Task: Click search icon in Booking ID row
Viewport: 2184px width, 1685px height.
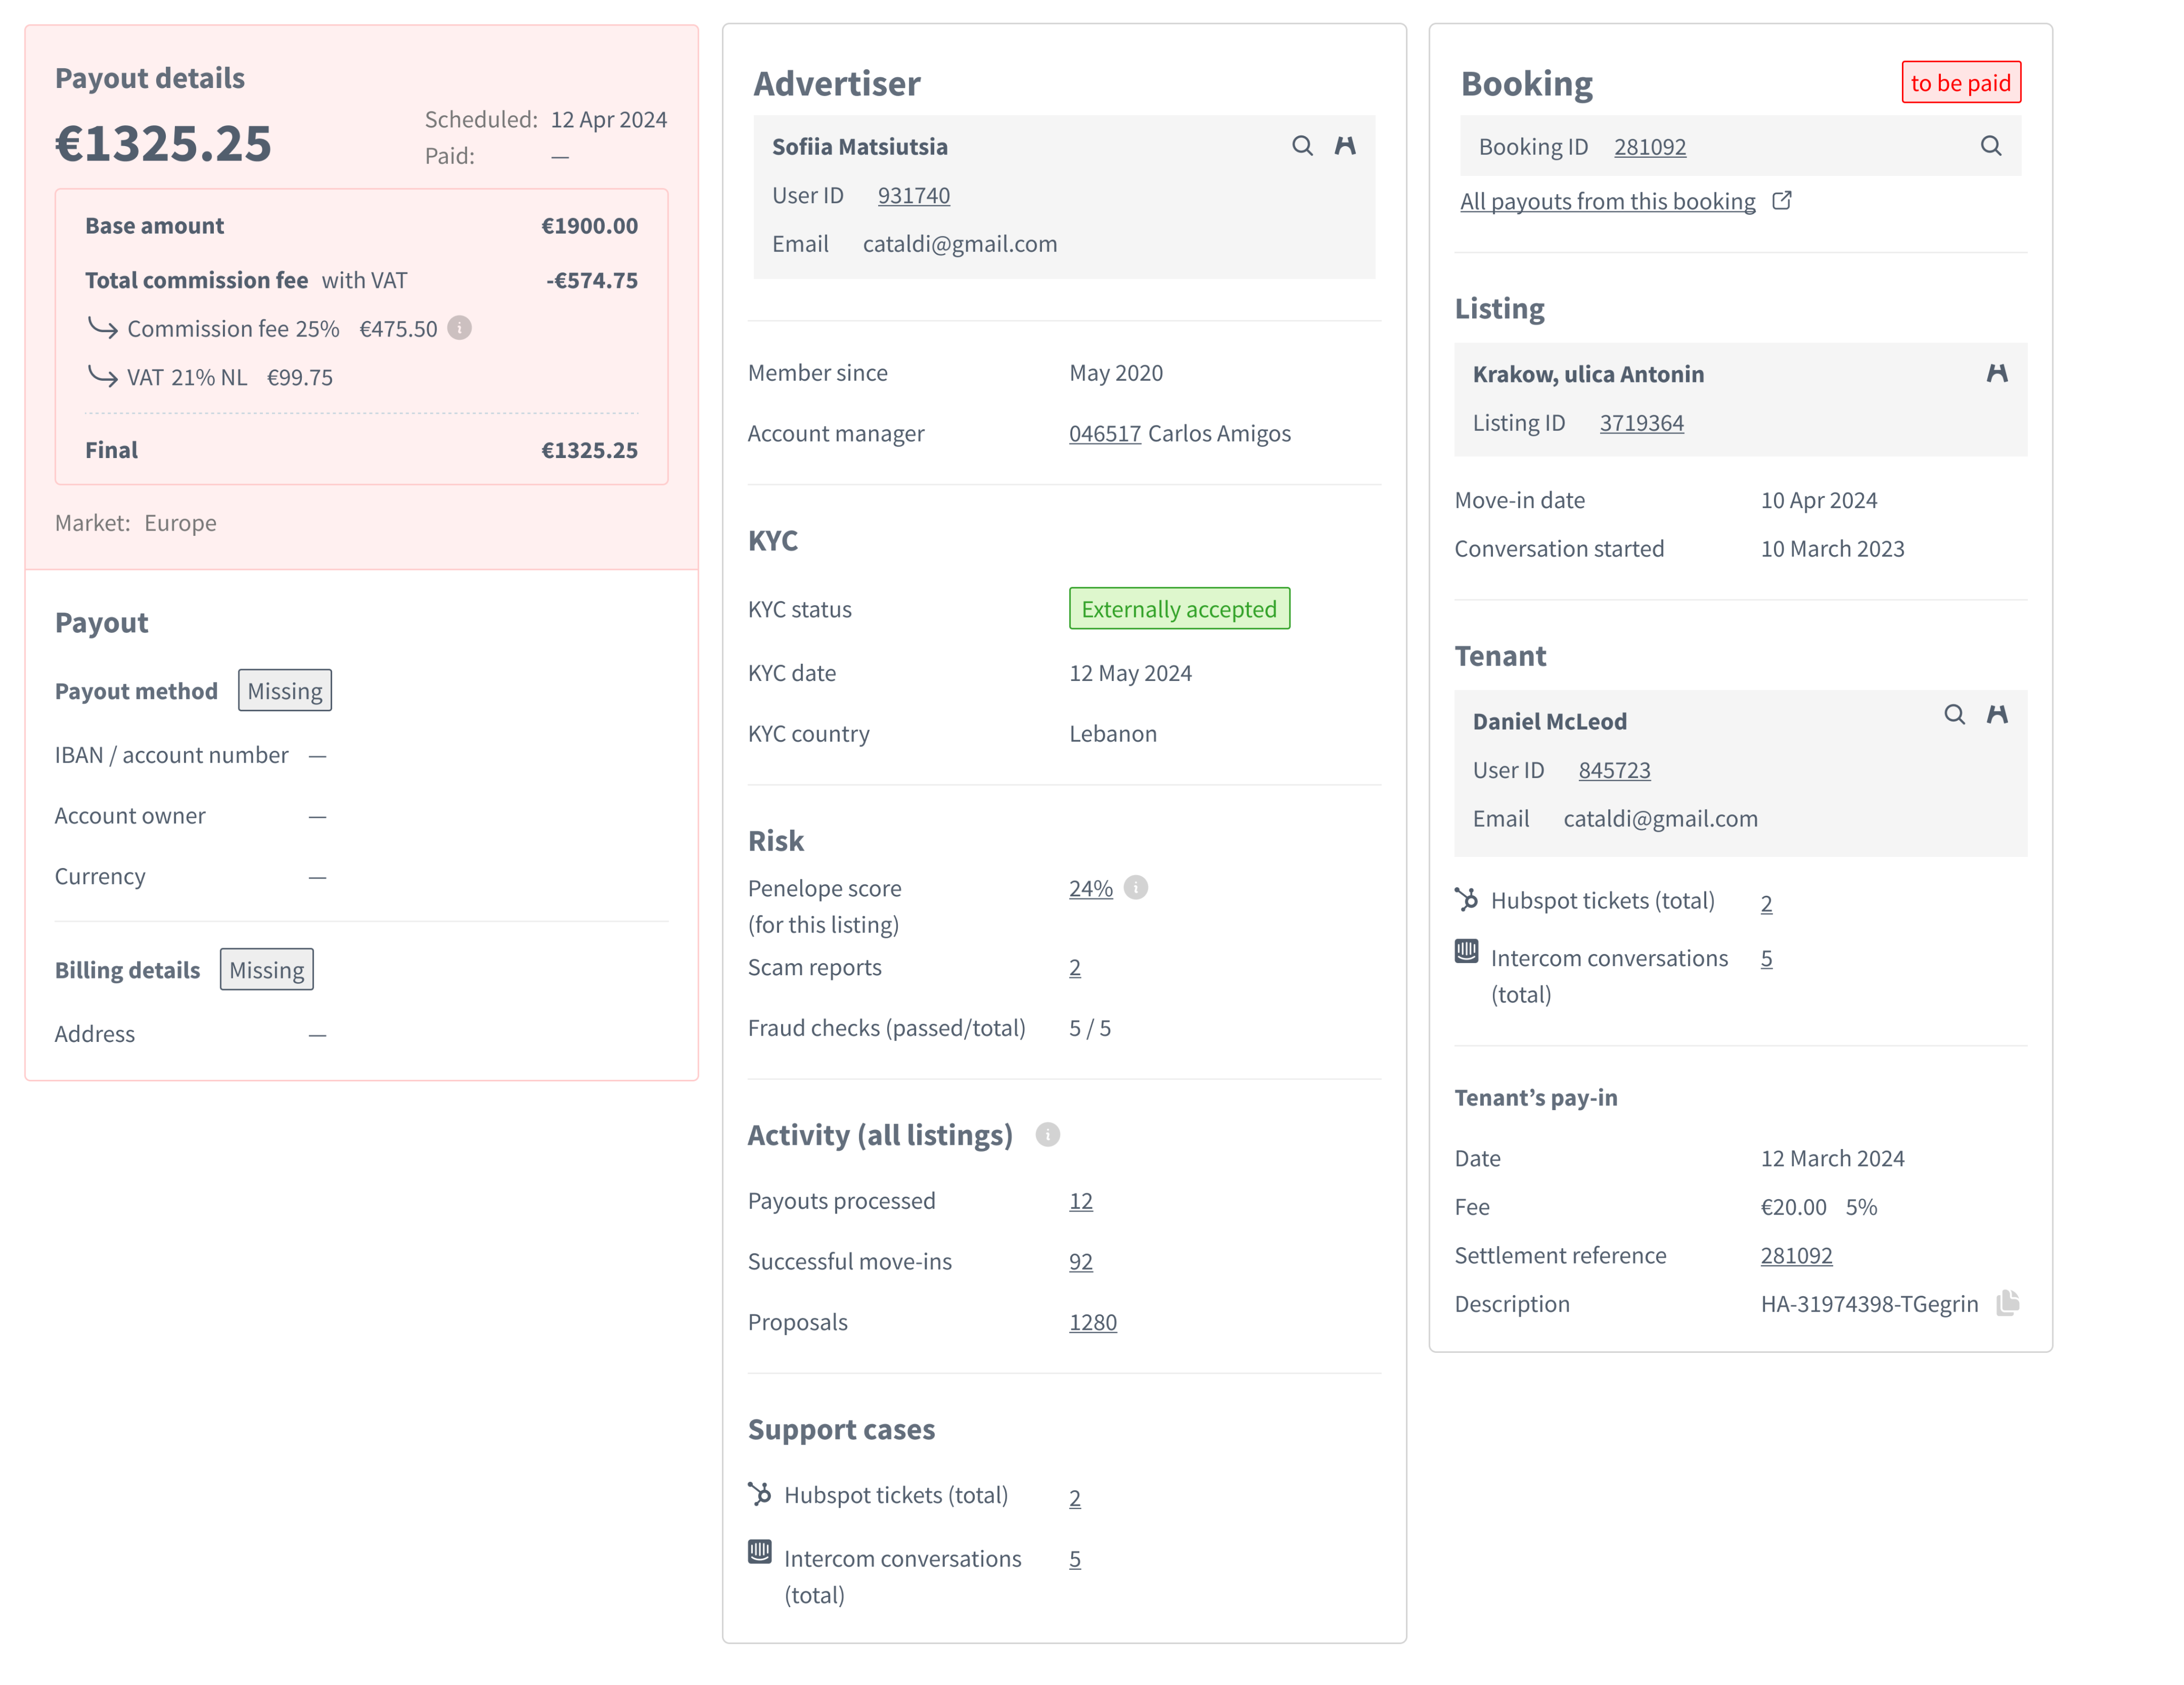Action: pos(1990,146)
